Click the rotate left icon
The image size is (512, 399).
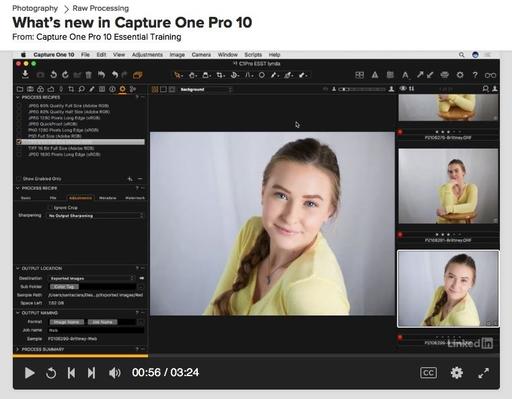coord(53,75)
